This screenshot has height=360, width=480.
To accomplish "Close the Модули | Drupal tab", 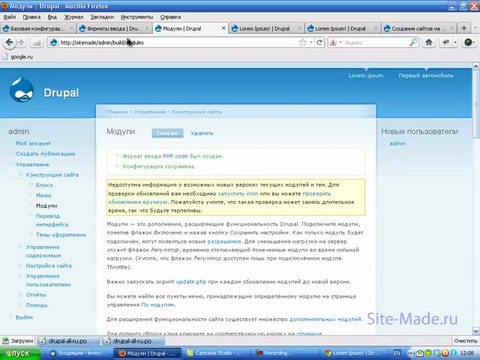I will 223,28.
